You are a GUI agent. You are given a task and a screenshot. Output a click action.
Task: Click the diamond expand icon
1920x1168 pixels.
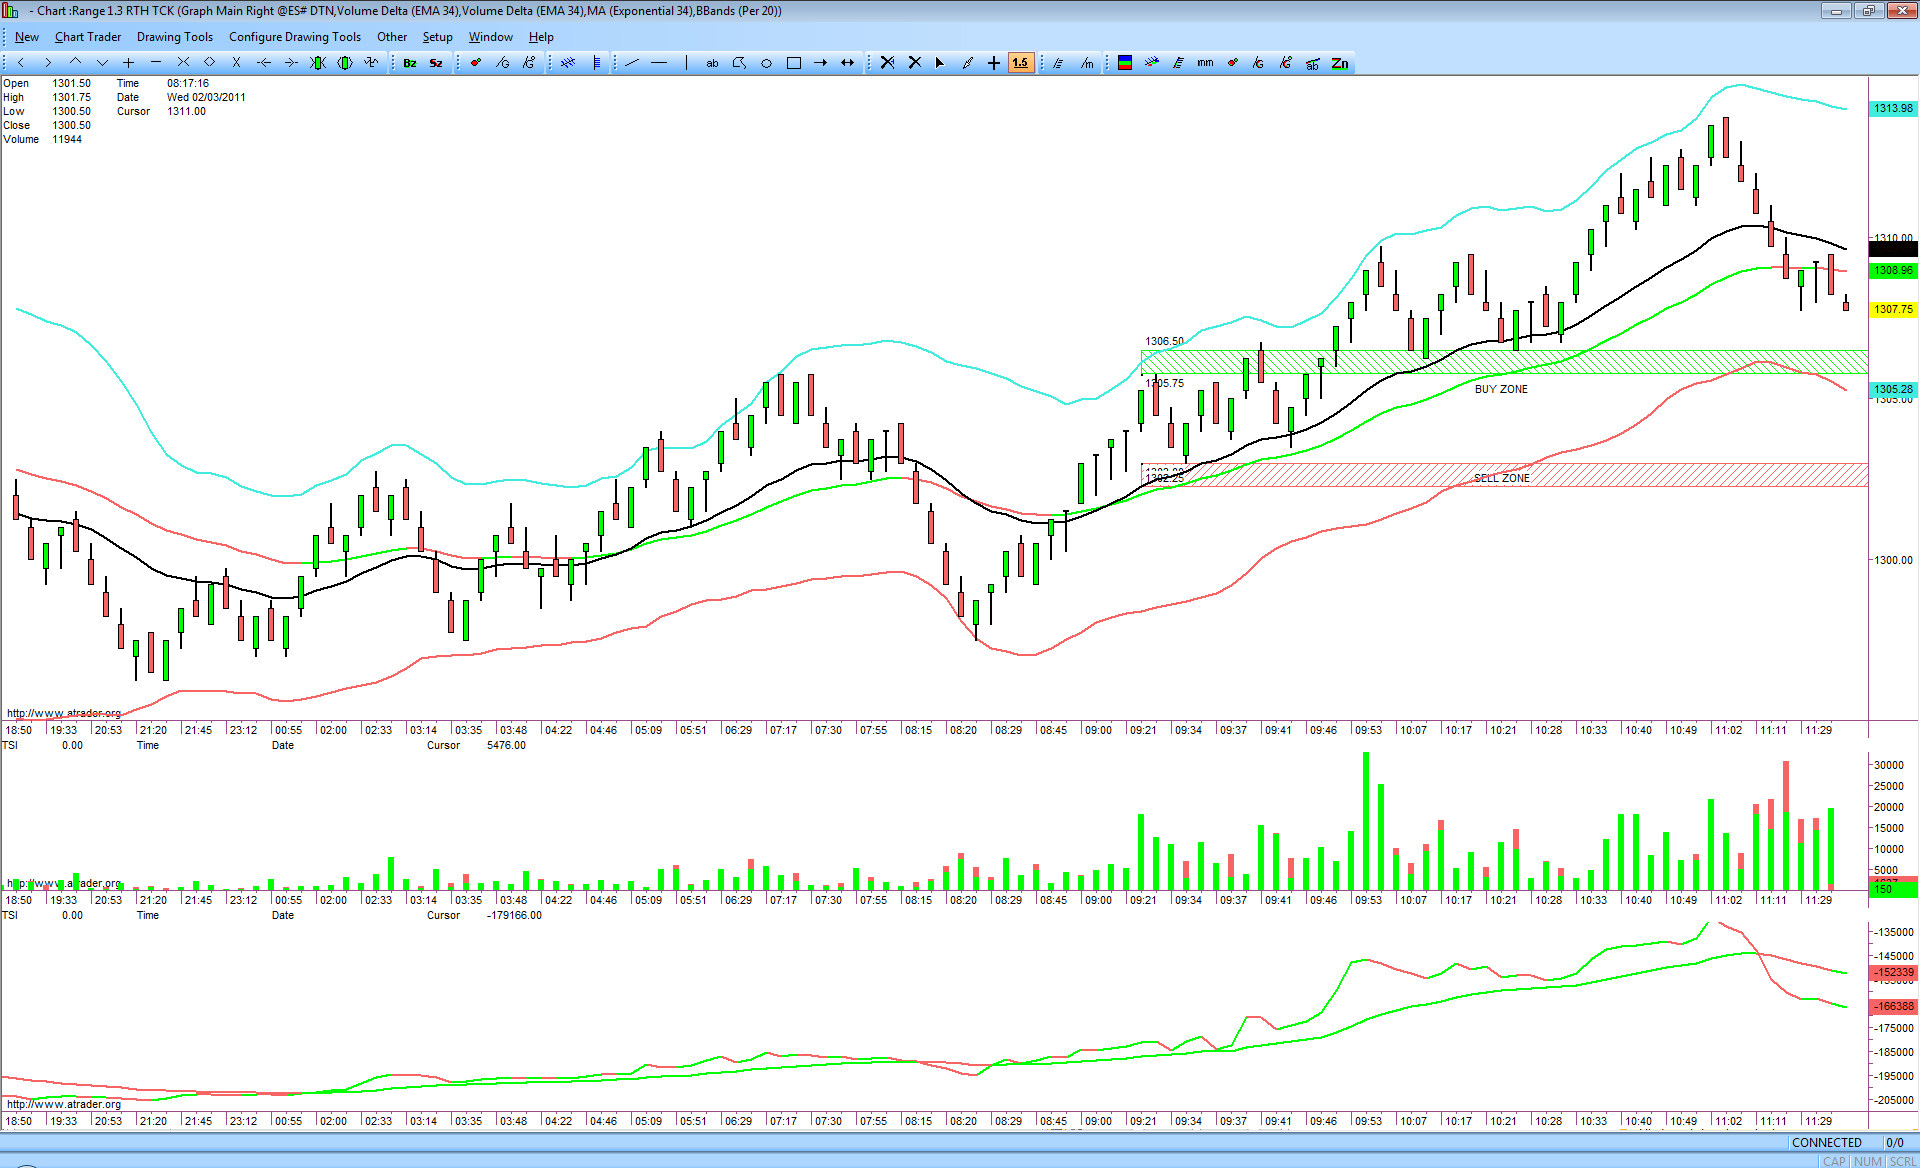(210, 63)
